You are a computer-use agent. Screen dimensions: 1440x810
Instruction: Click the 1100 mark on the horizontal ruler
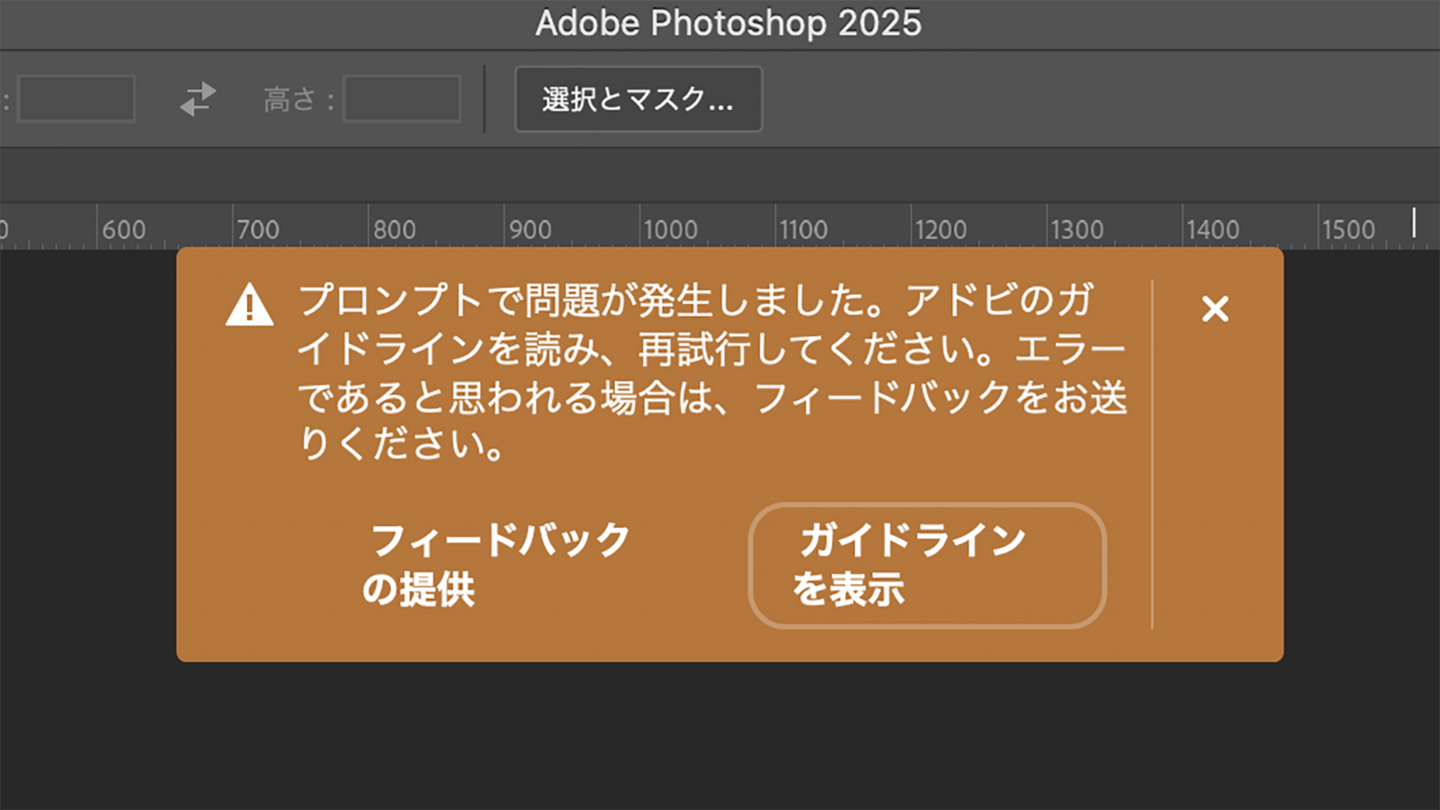click(804, 230)
